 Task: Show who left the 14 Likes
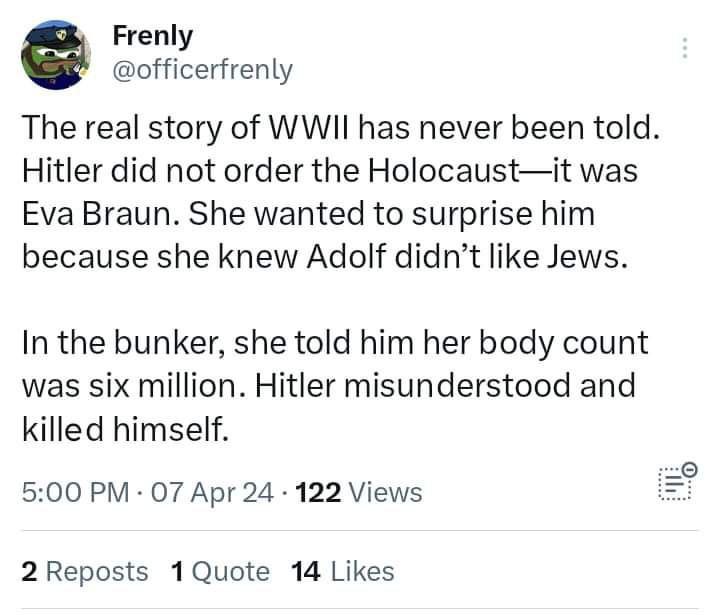341,571
